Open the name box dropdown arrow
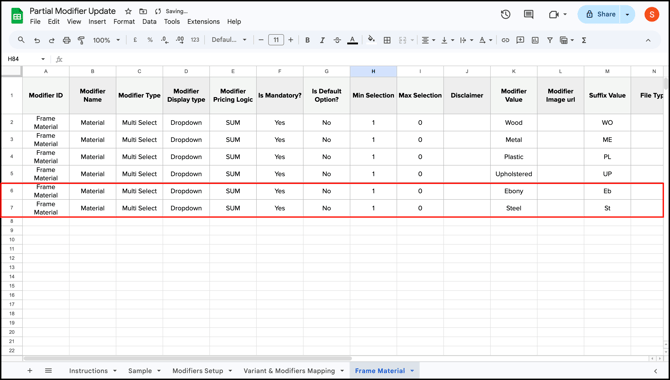This screenshot has width=670, height=380. [43, 59]
